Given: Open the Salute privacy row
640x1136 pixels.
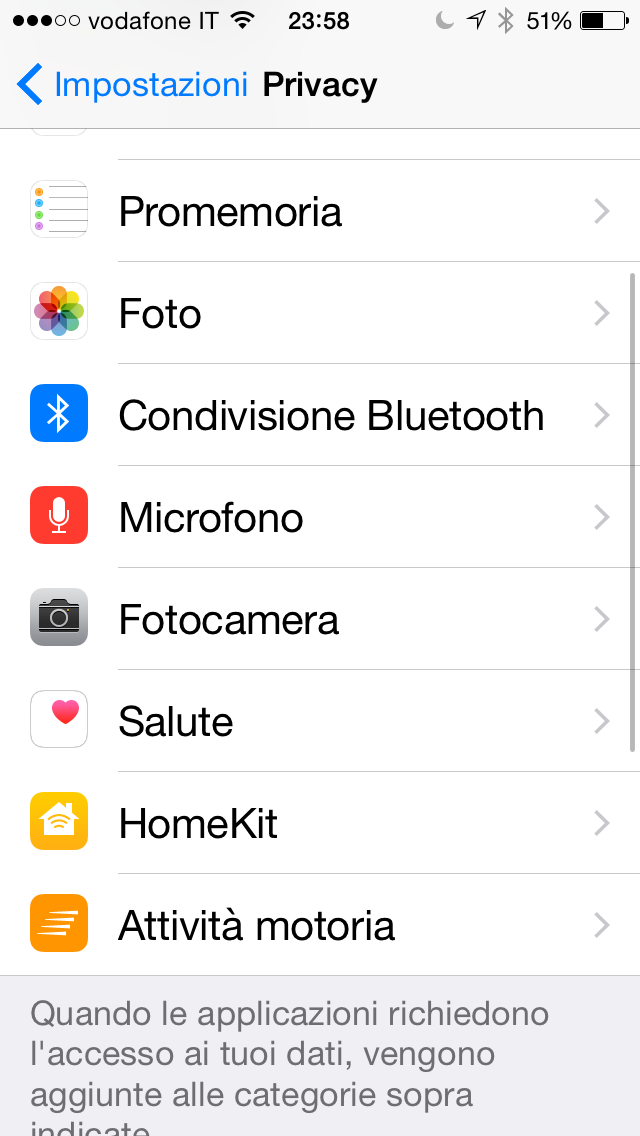Looking at the screenshot, I should (x=176, y=722).
